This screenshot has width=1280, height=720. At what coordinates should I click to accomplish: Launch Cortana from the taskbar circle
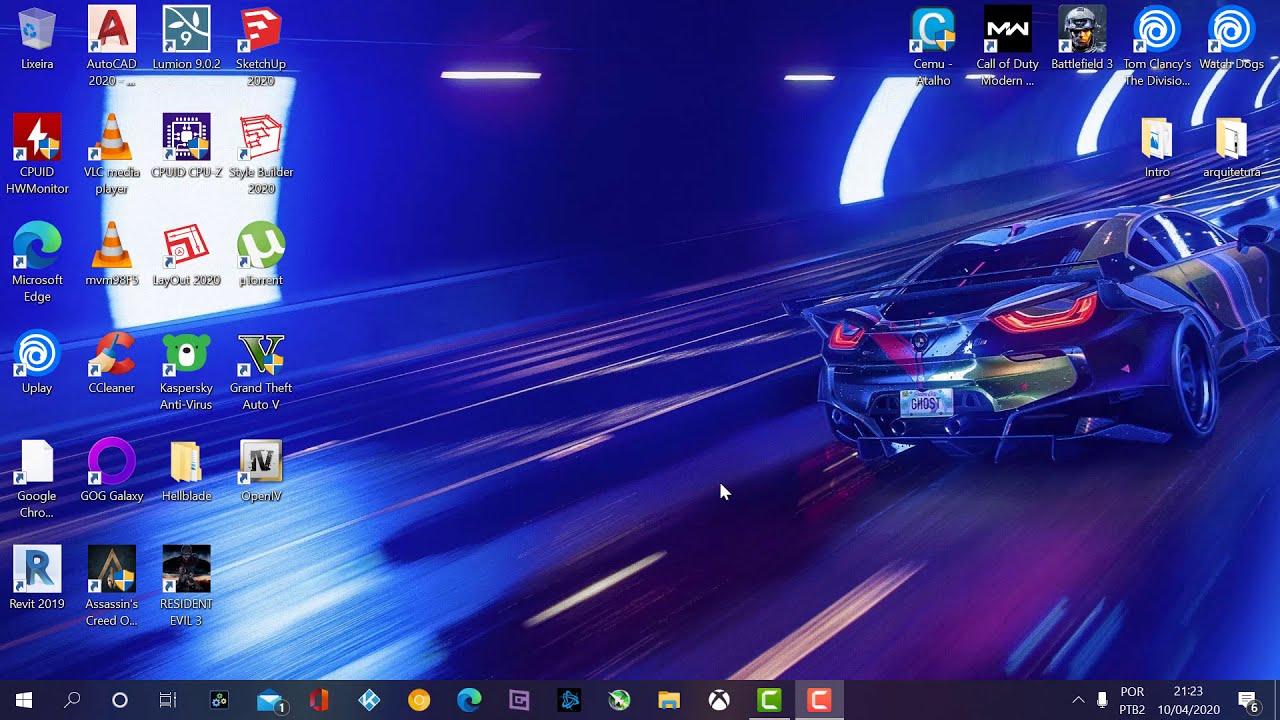click(x=120, y=700)
